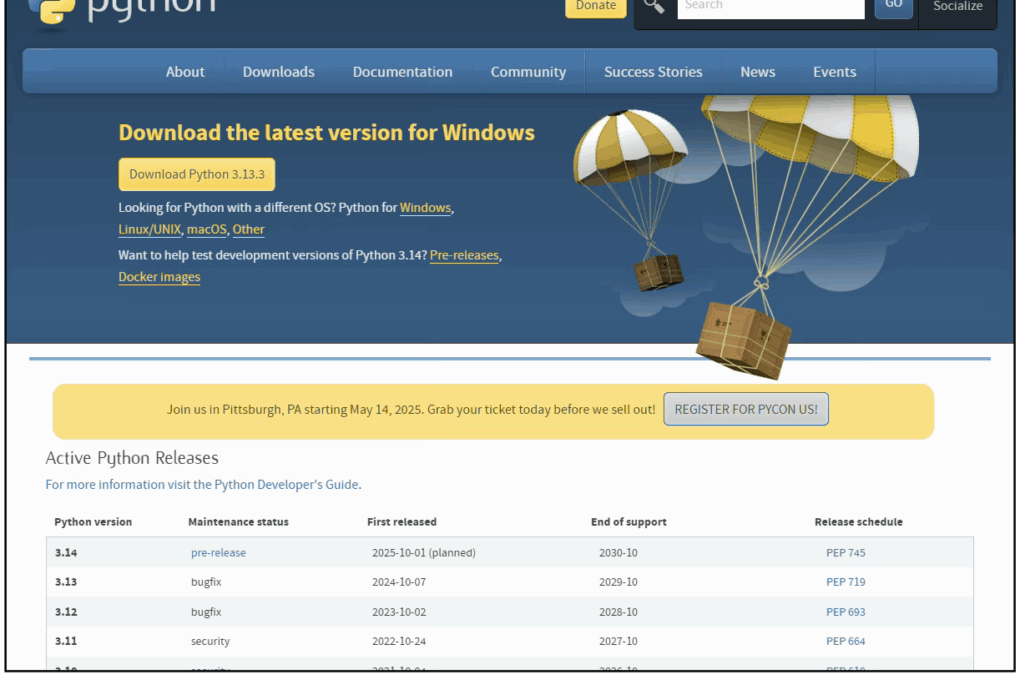The height and width of the screenshot is (700, 1020).
Task: Open the Downloads navigation menu
Action: tap(278, 72)
